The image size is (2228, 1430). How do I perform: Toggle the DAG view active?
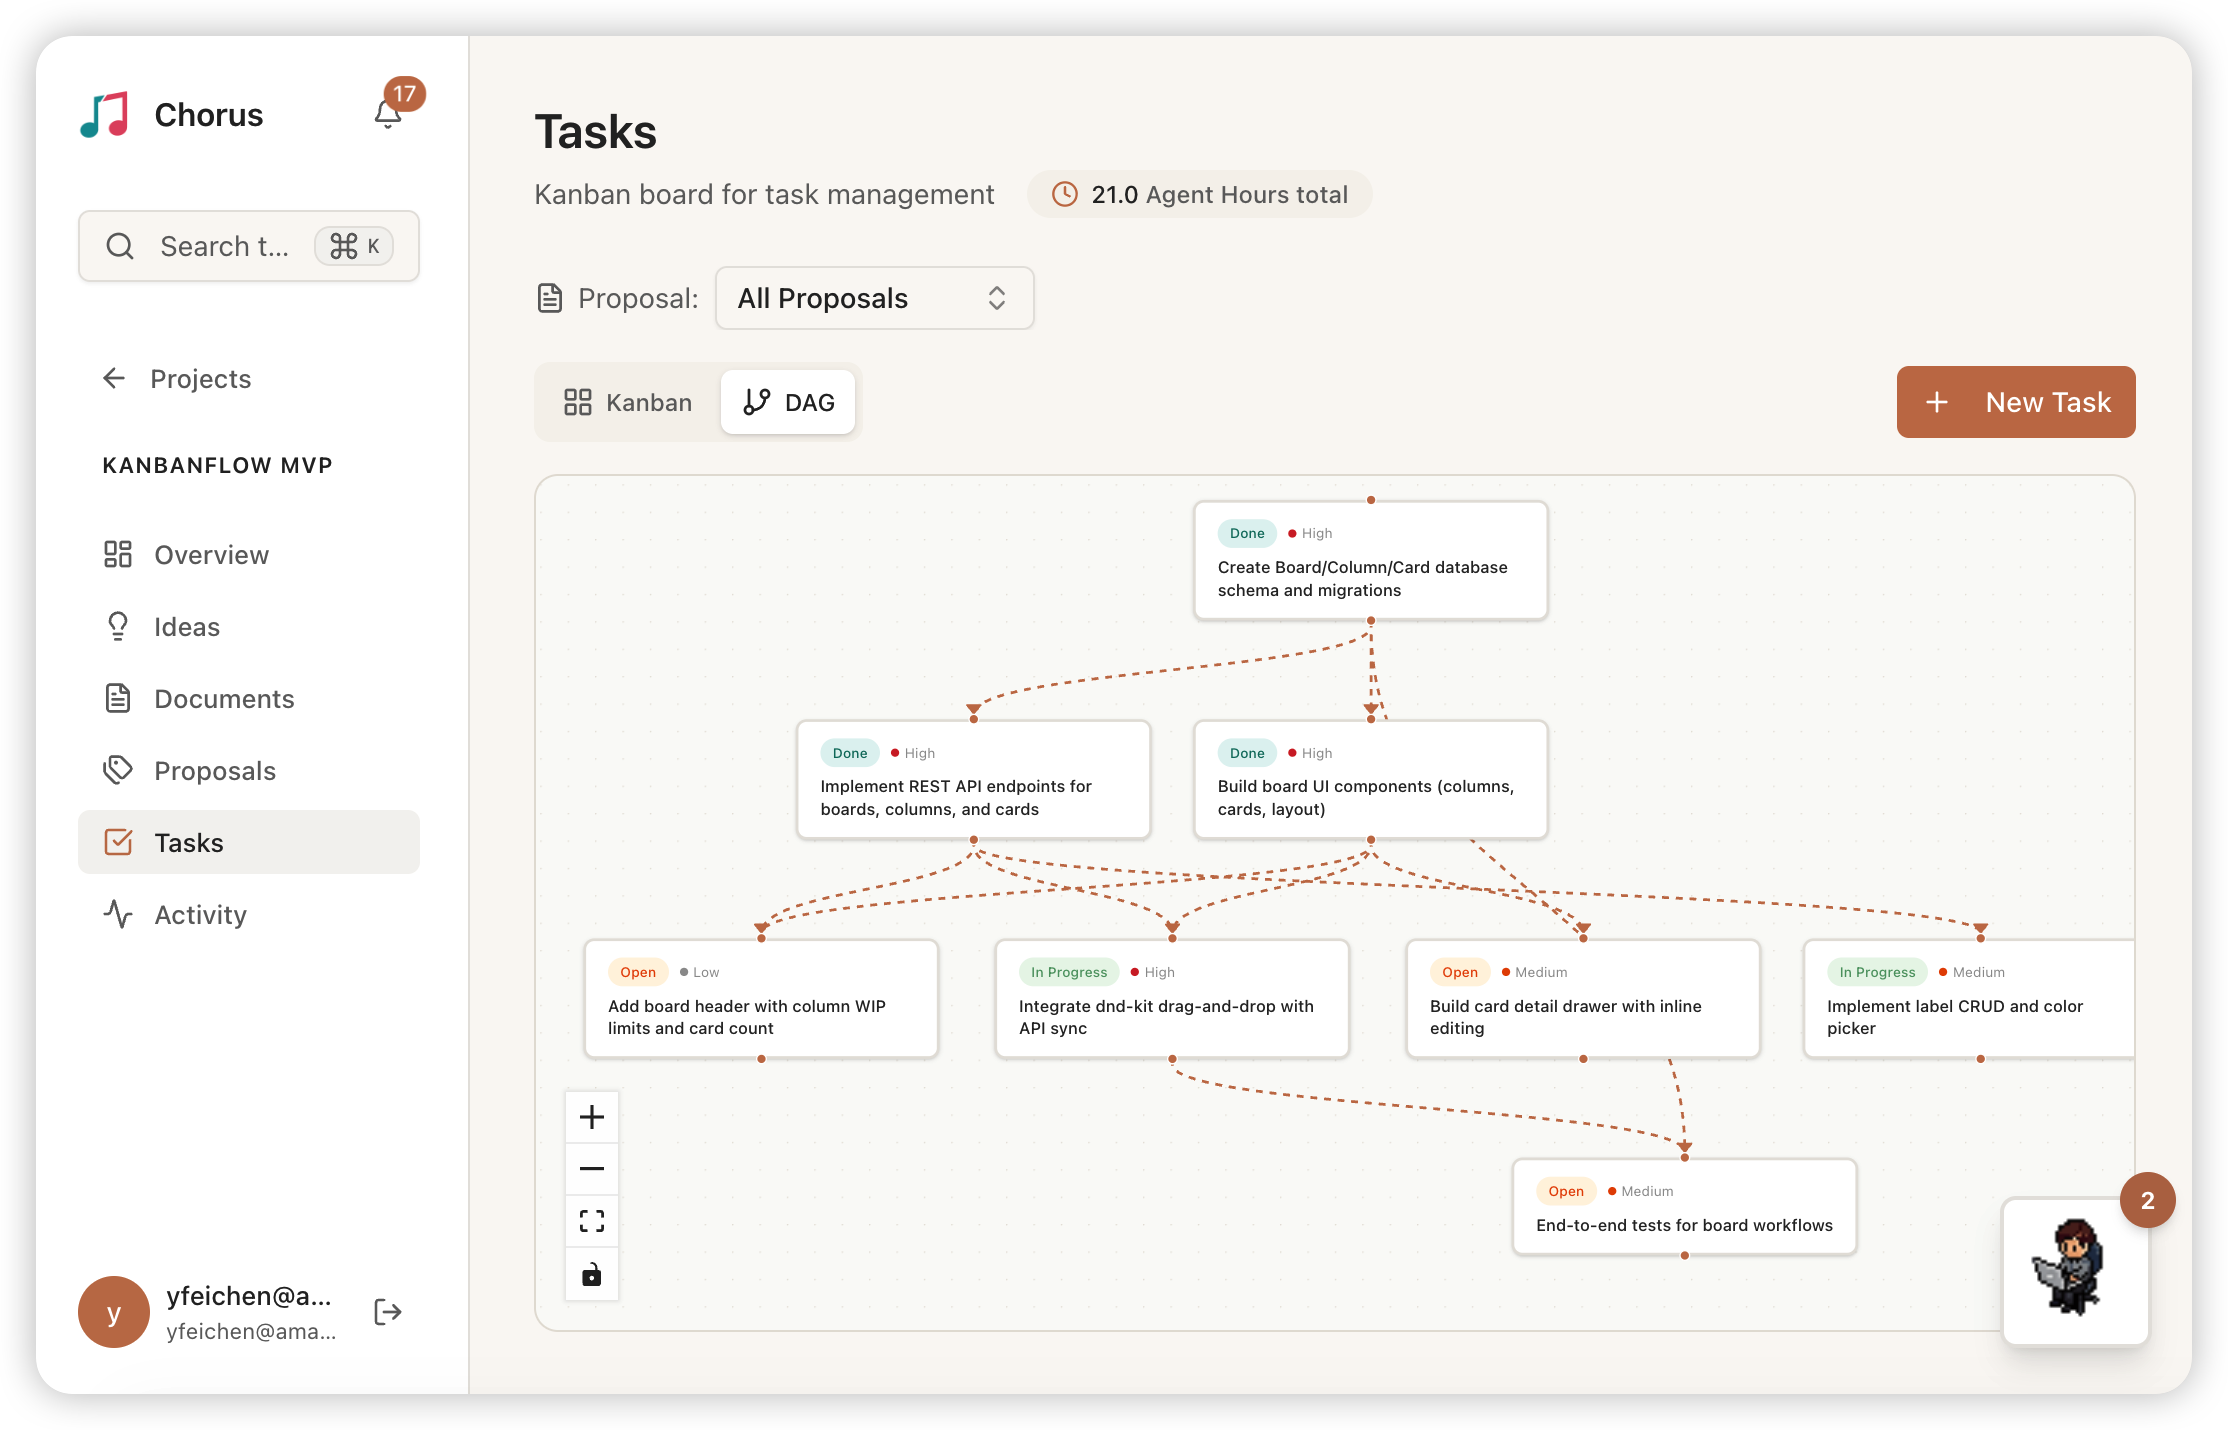coord(788,402)
